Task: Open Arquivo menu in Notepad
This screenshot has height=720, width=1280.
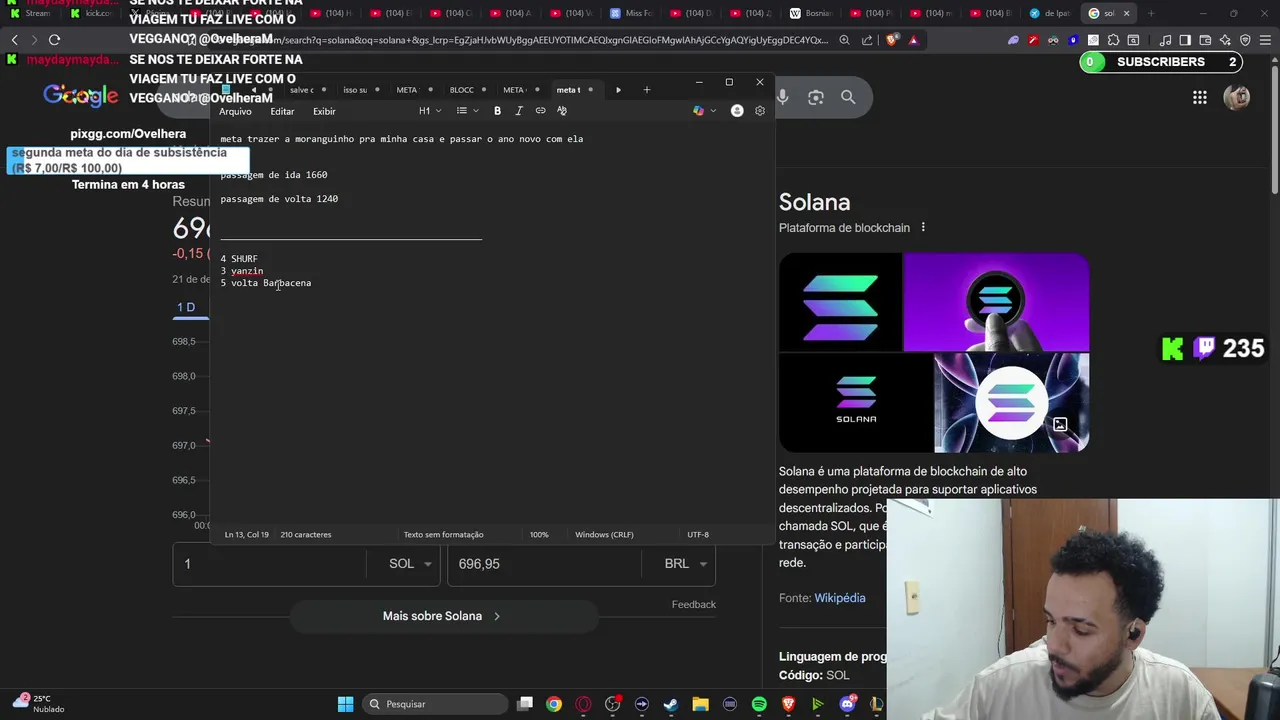Action: point(236,111)
